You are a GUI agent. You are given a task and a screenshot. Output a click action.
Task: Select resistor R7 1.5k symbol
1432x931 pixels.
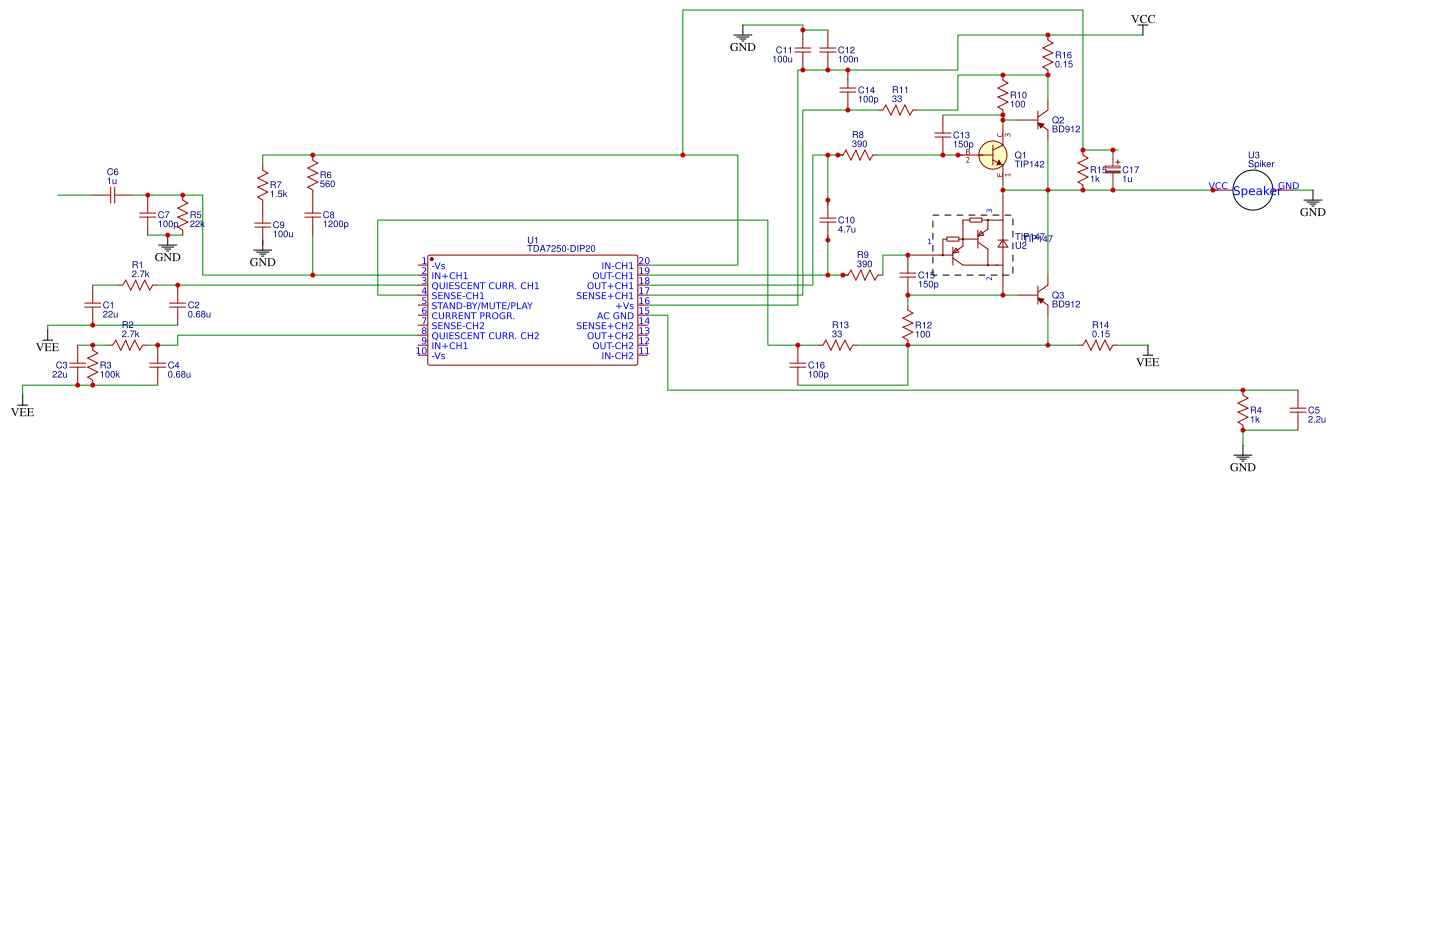tap(263, 185)
